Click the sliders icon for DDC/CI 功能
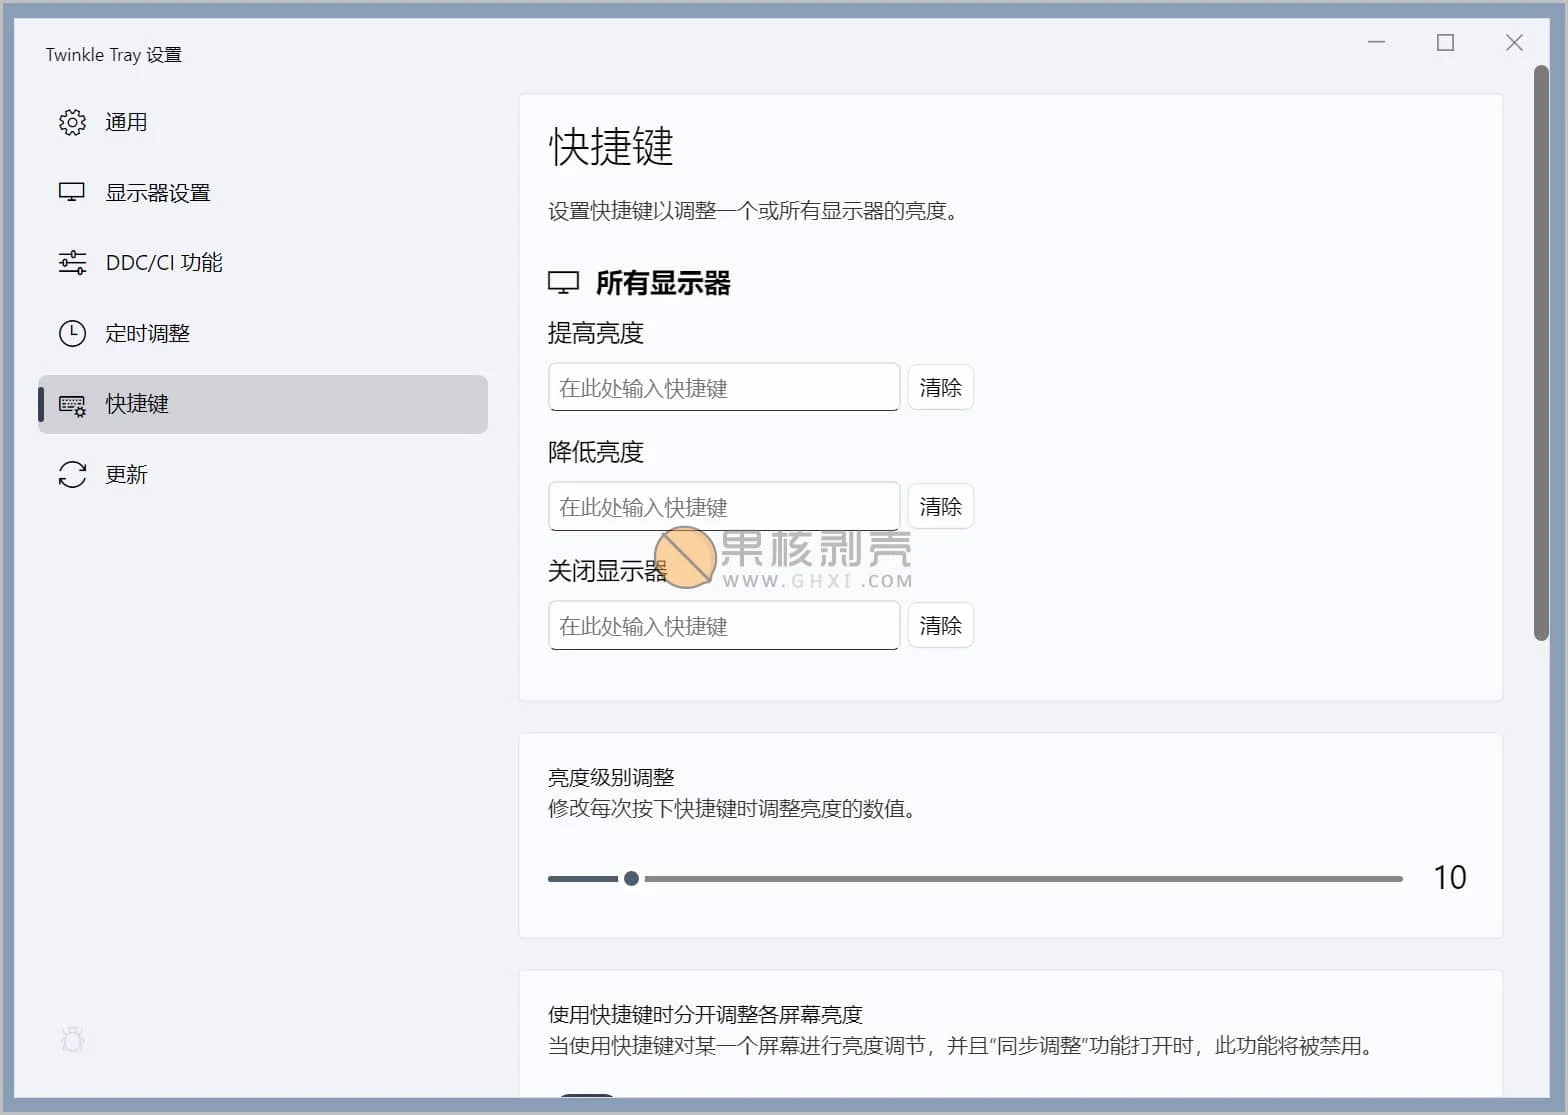The height and width of the screenshot is (1115, 1568). click(x=72, y=263)
